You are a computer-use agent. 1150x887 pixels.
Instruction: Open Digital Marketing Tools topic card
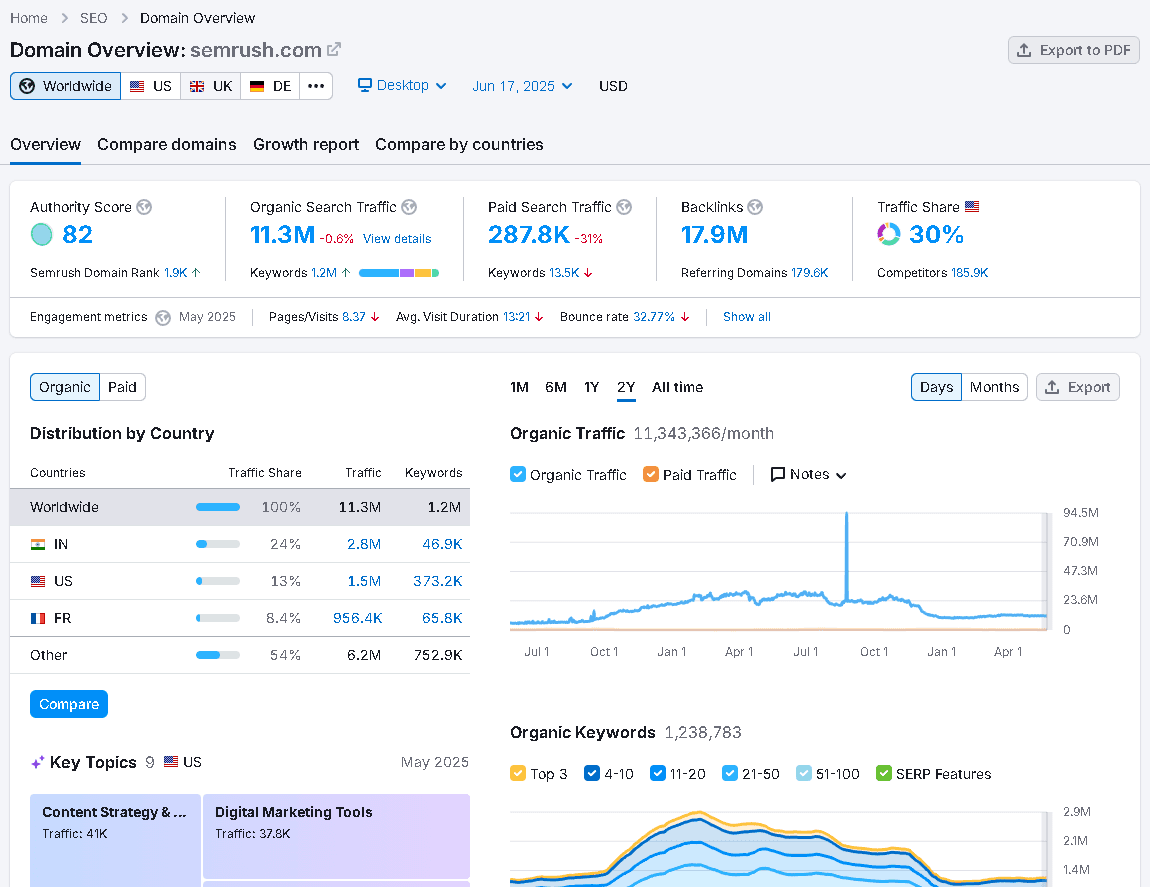click(336, 836)
